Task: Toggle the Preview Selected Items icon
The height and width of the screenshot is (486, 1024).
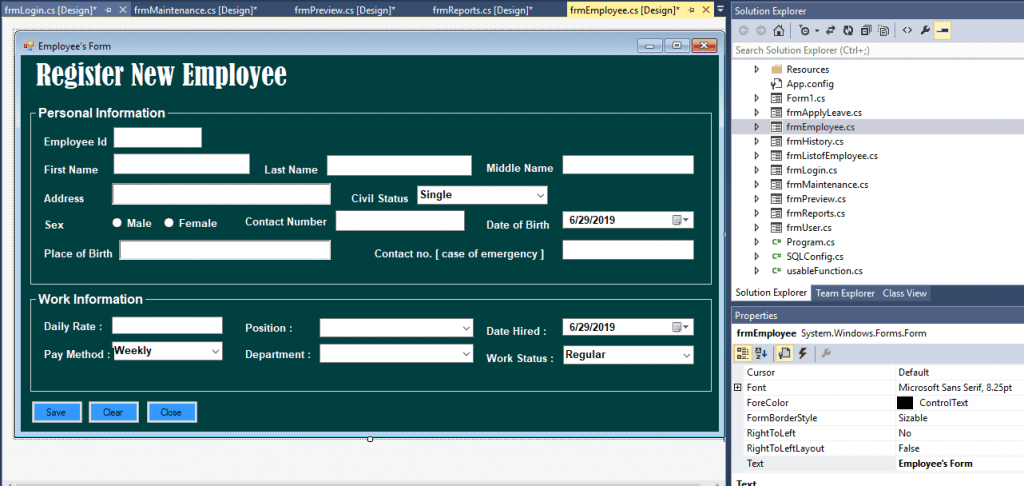Action: 942,31
